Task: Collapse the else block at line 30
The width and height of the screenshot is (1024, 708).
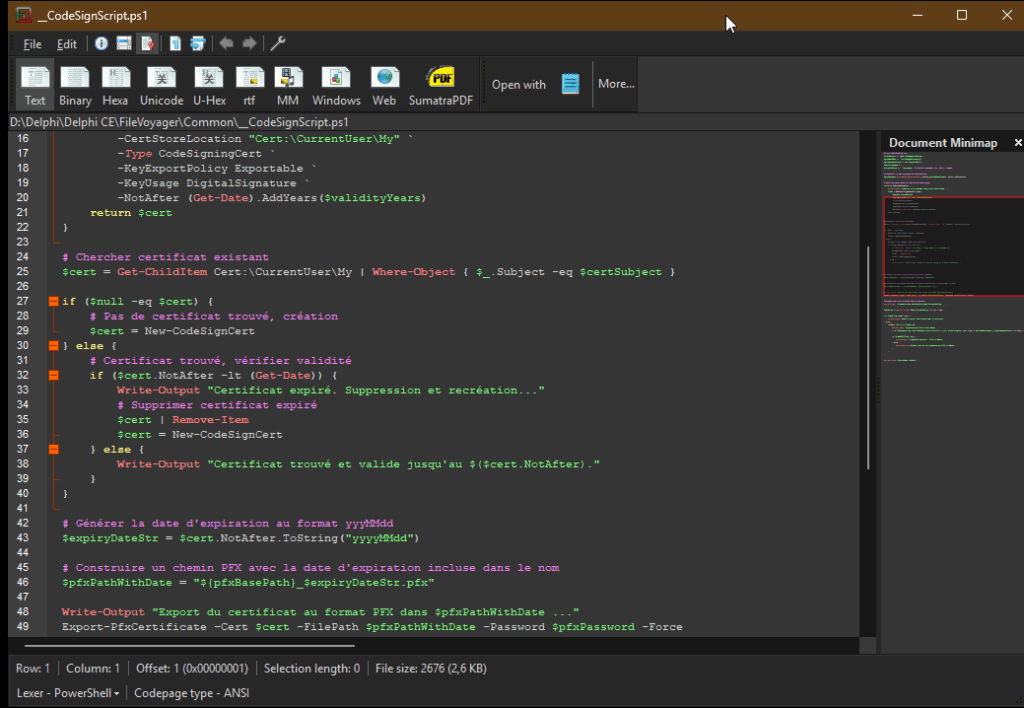Action: pos(53,346)
